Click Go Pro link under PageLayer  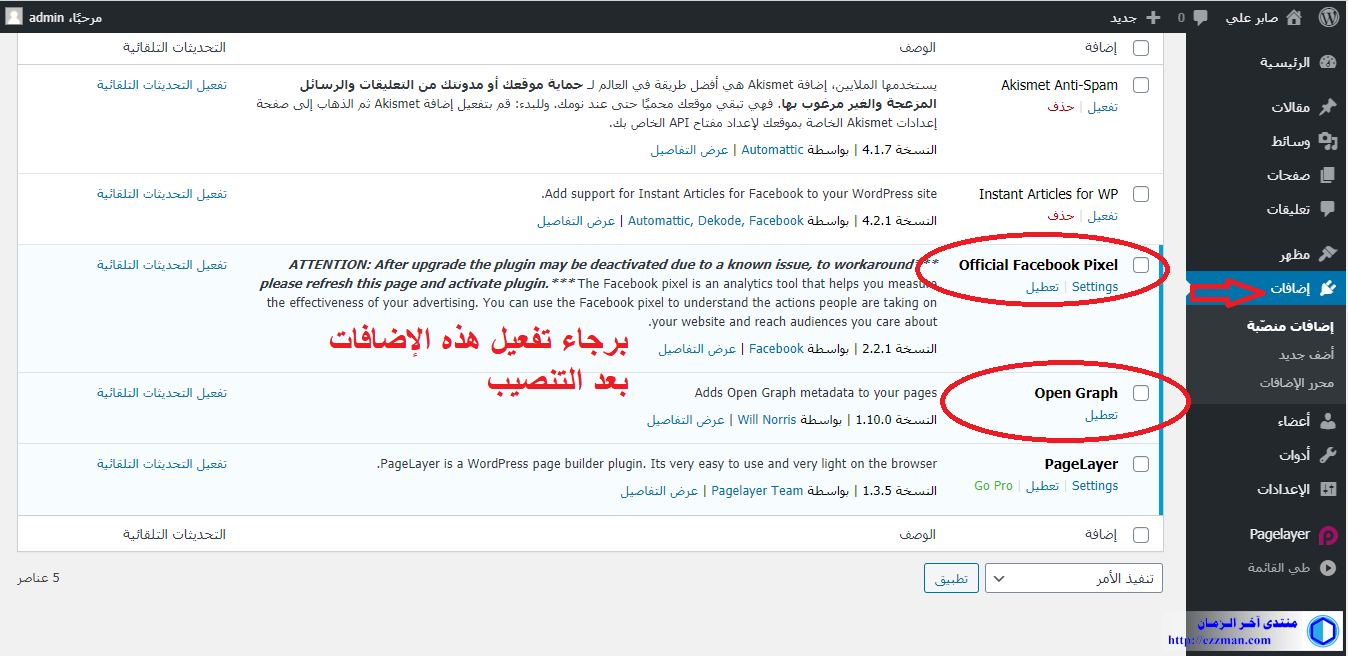pyautogui.click(x=993, y=486)
